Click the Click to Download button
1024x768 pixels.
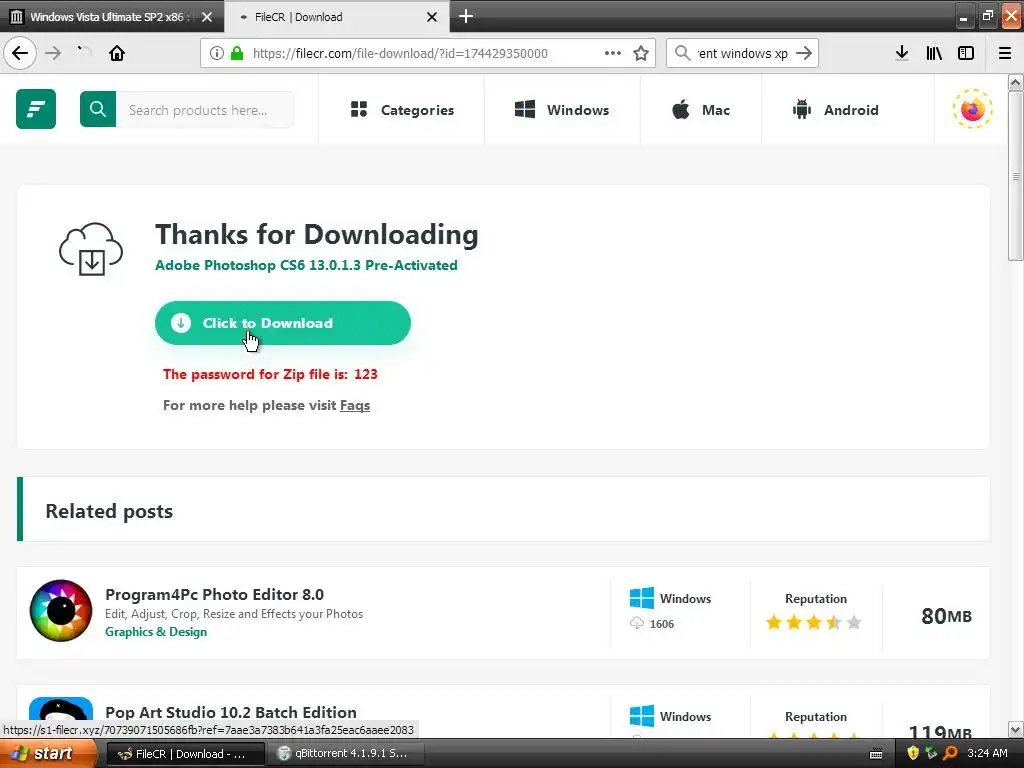[283, 323]
